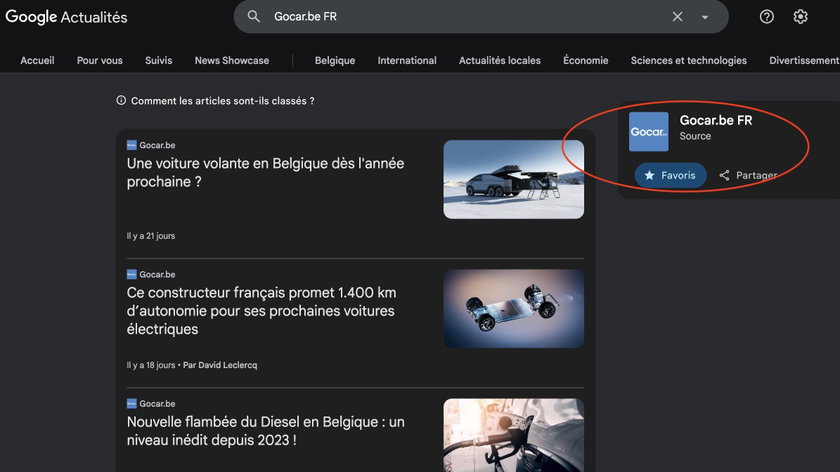
Task: Open the help question mark icon
Action: click(767, 17)
